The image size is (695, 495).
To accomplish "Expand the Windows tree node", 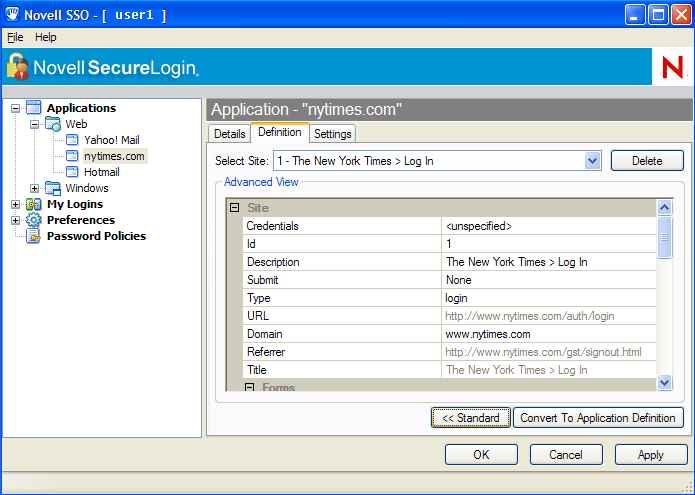I will click(x=34, y=188).
